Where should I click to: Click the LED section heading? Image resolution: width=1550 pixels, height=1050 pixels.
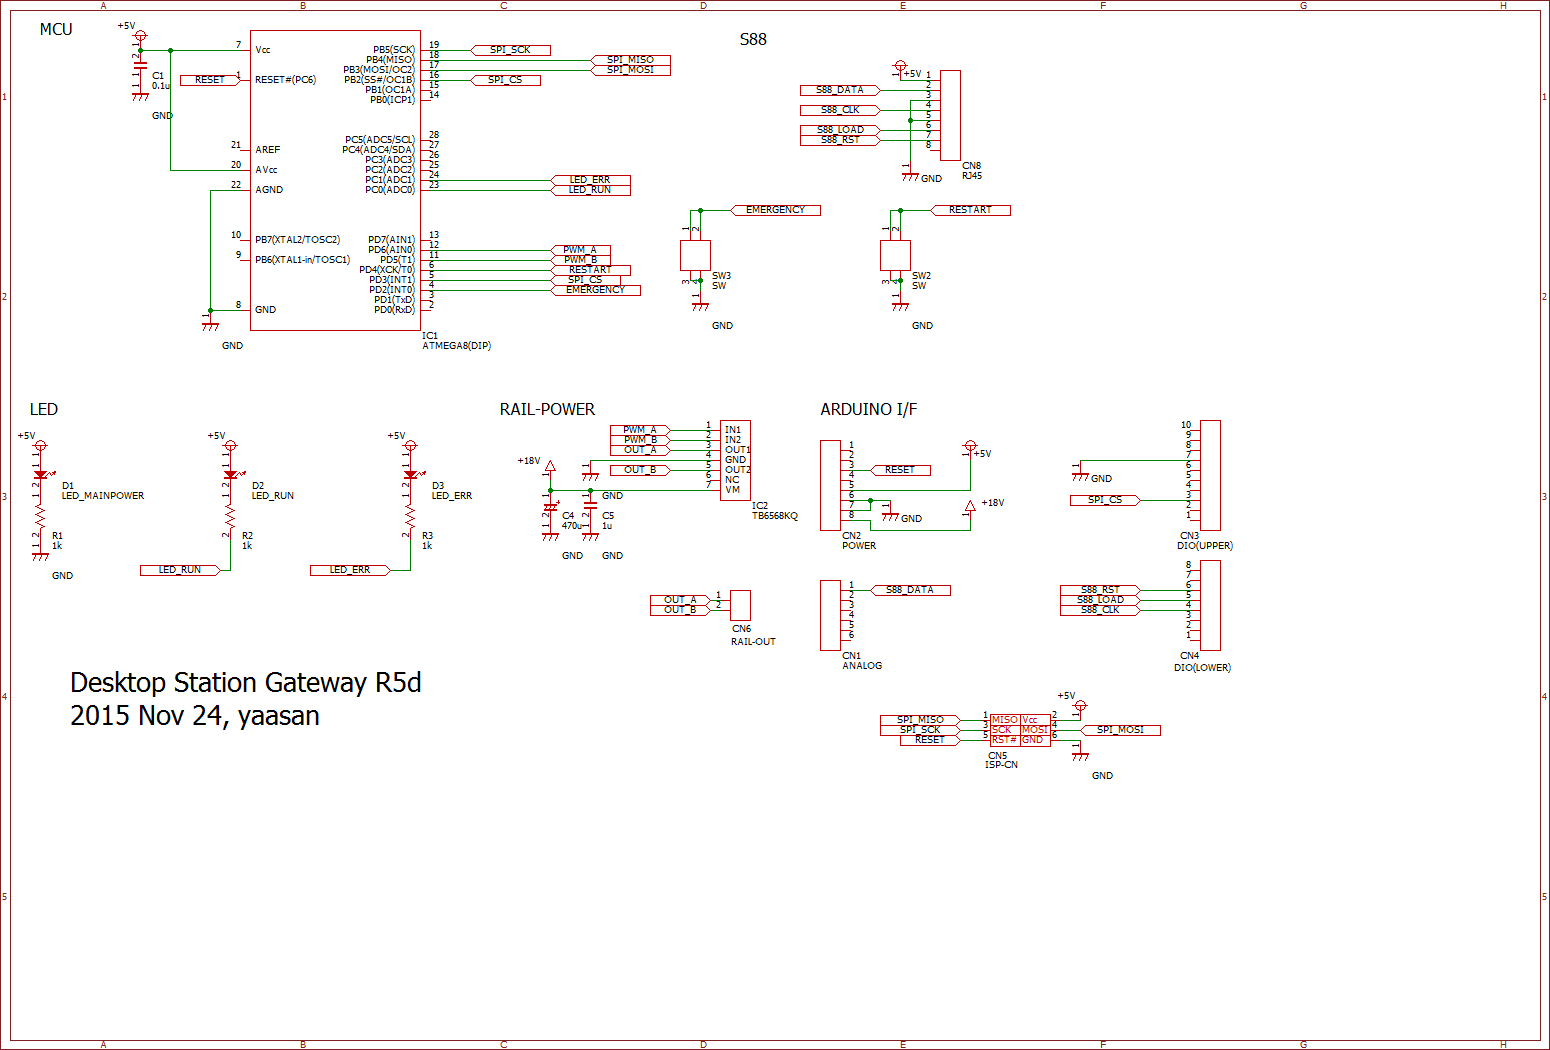pyautogui.click(x=44, y=409)
